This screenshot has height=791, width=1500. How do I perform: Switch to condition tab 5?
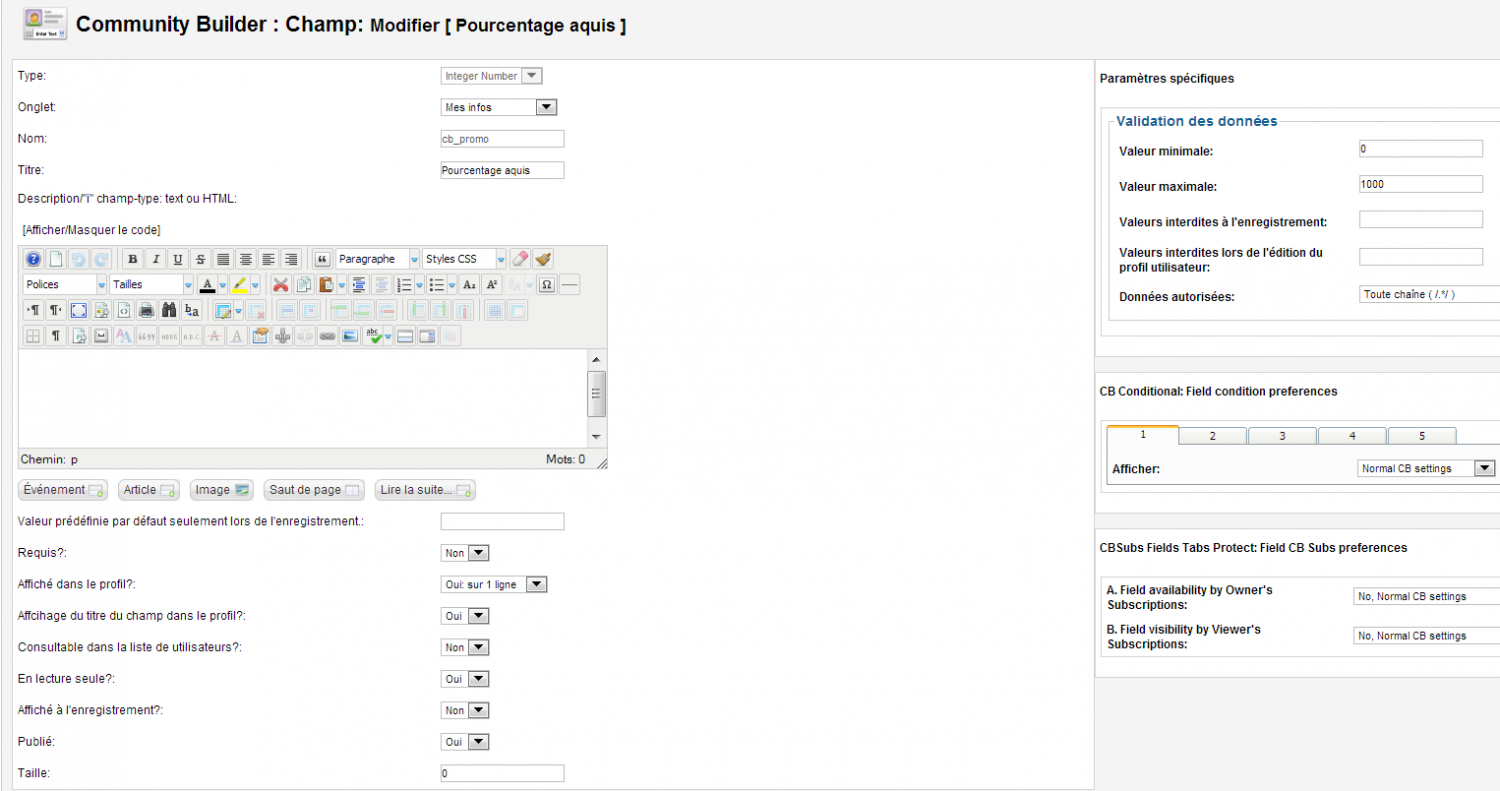click(x=1421, y=436)
